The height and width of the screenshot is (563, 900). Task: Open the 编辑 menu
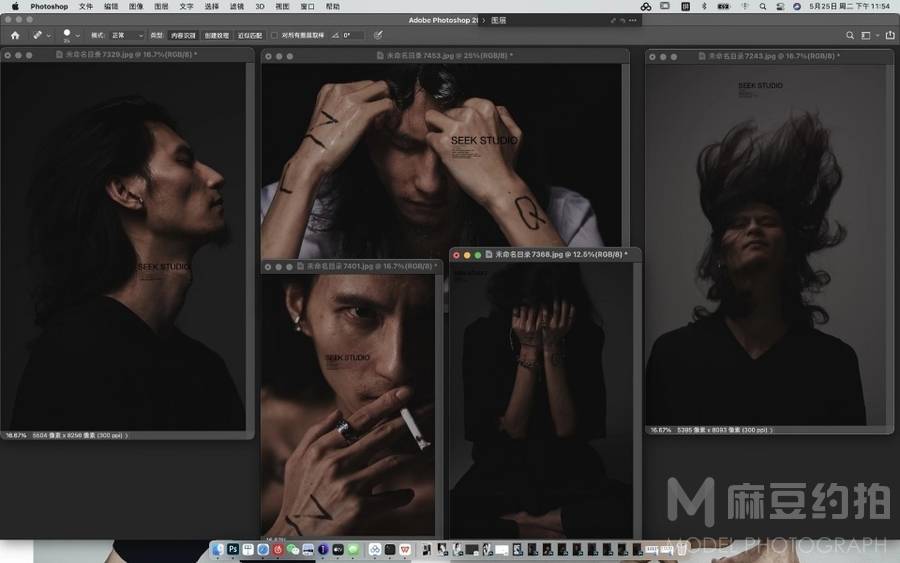tap(111, 6)
